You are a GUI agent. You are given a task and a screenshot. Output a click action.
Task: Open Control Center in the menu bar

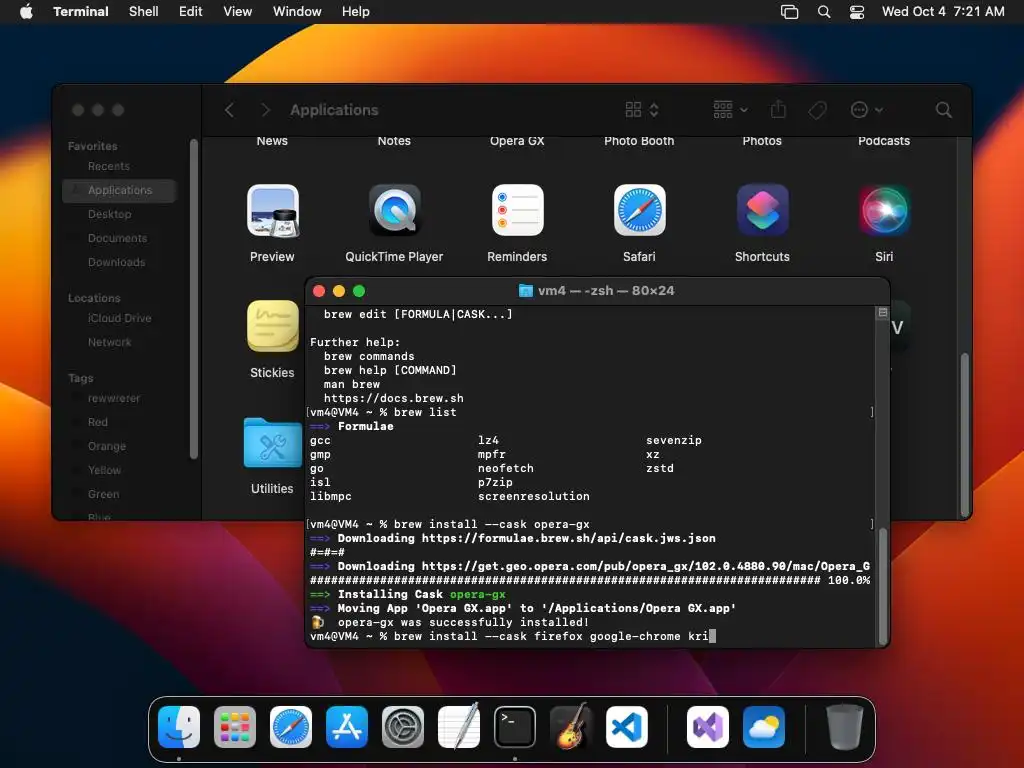tap(857, 12)
